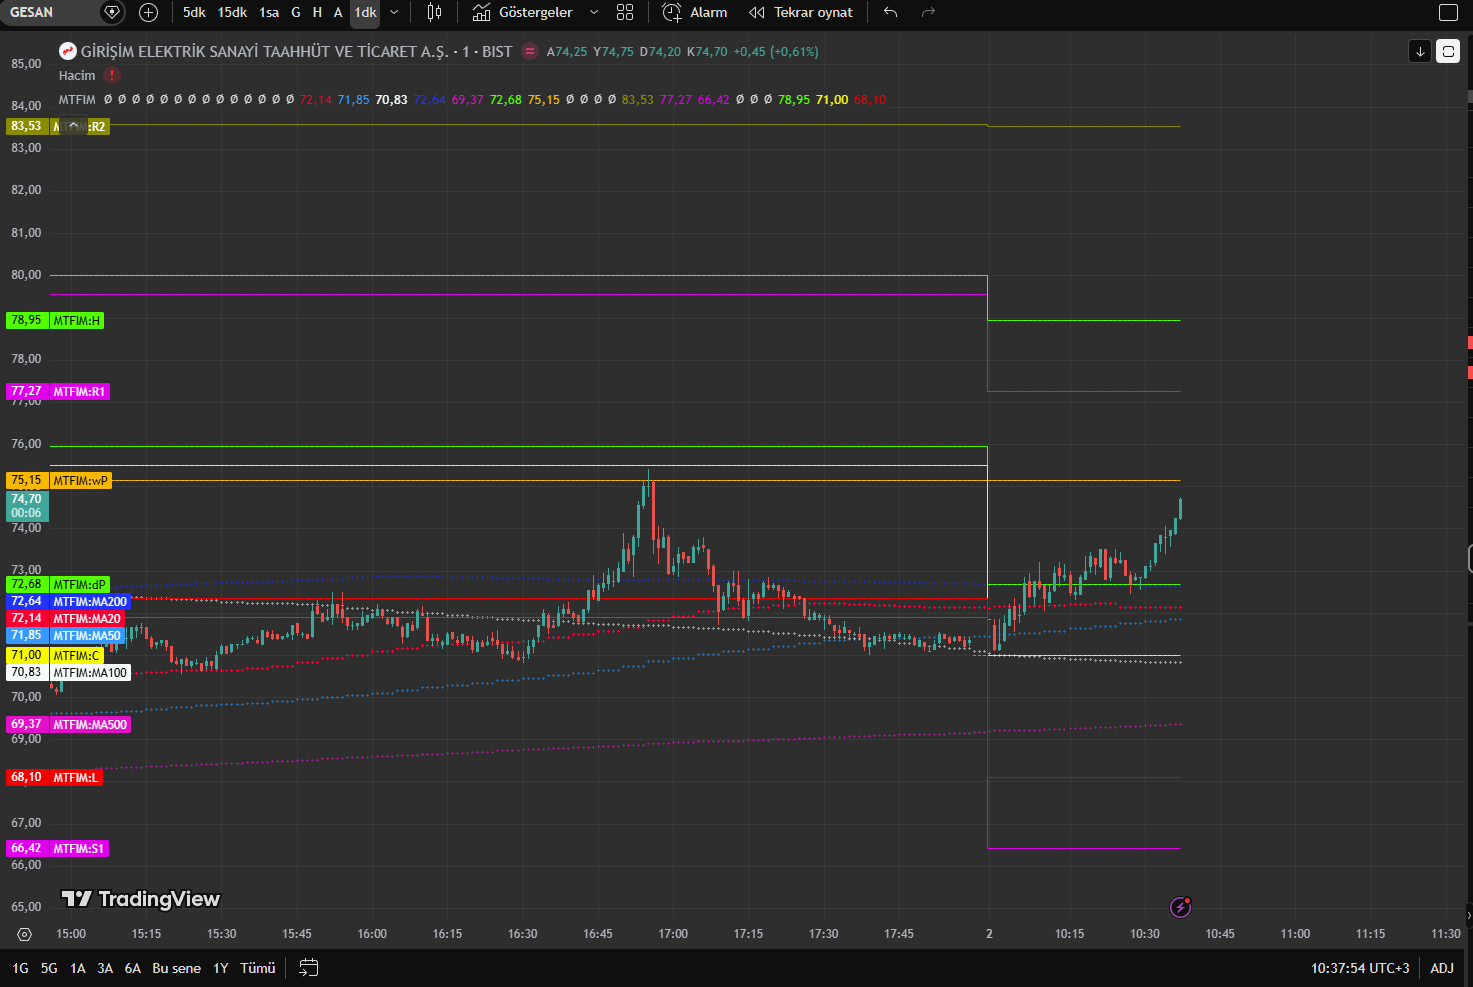The image size is (1473, 987).
Task: Choose the H weekly timeframe
Action: pos(317,12)
